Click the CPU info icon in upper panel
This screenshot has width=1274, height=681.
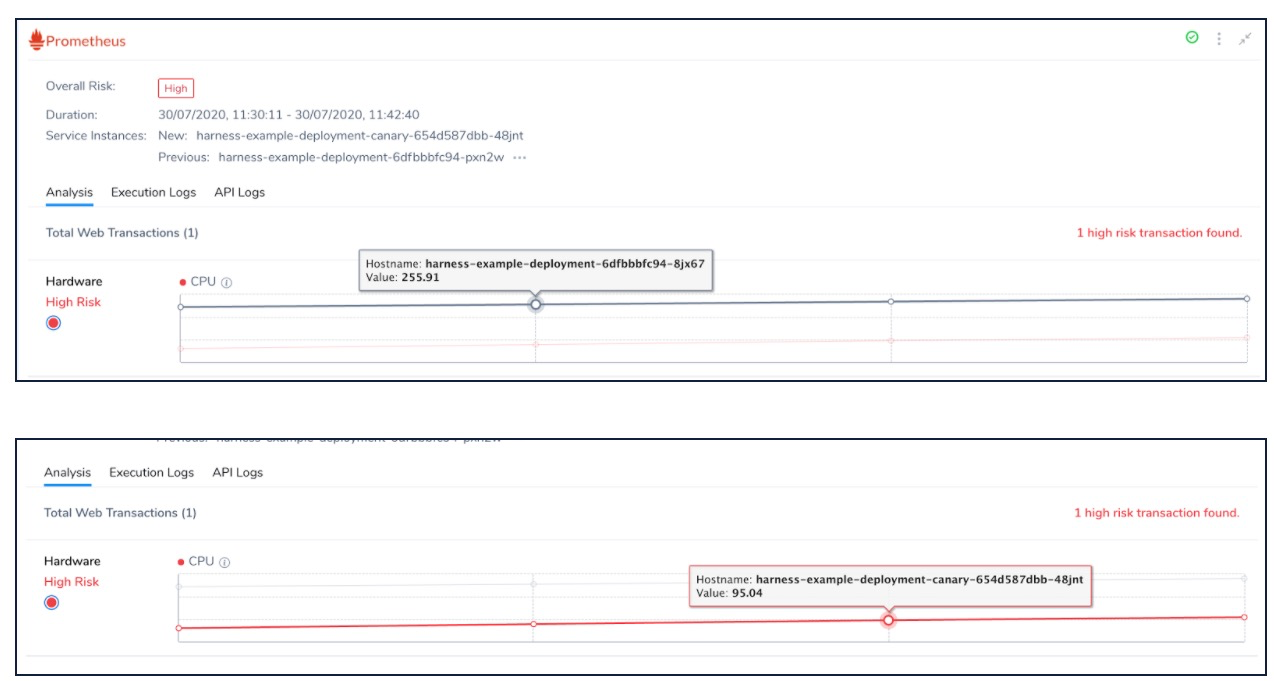(x=226, y=282)
